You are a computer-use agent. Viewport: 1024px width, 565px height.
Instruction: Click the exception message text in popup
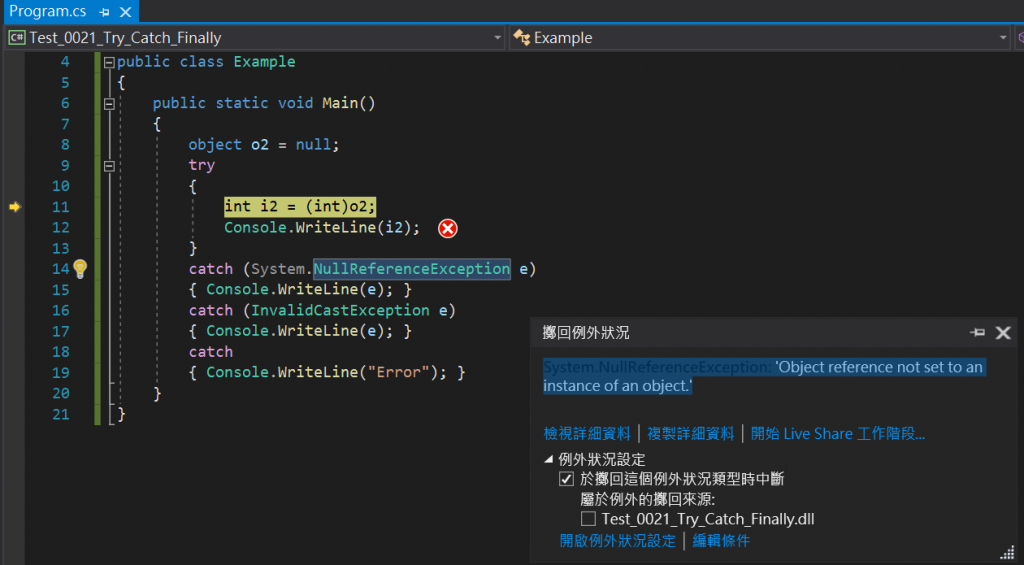pyautogui.click(x=763, y=376)
